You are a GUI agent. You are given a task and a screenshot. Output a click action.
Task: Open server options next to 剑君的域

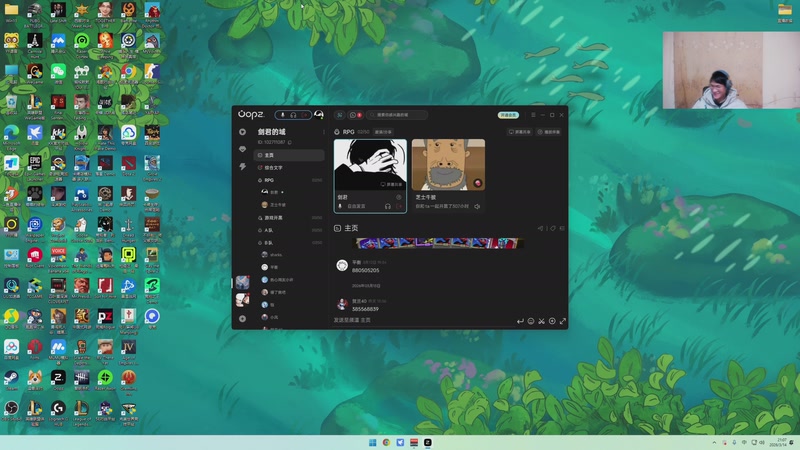(x=323, y=132)
